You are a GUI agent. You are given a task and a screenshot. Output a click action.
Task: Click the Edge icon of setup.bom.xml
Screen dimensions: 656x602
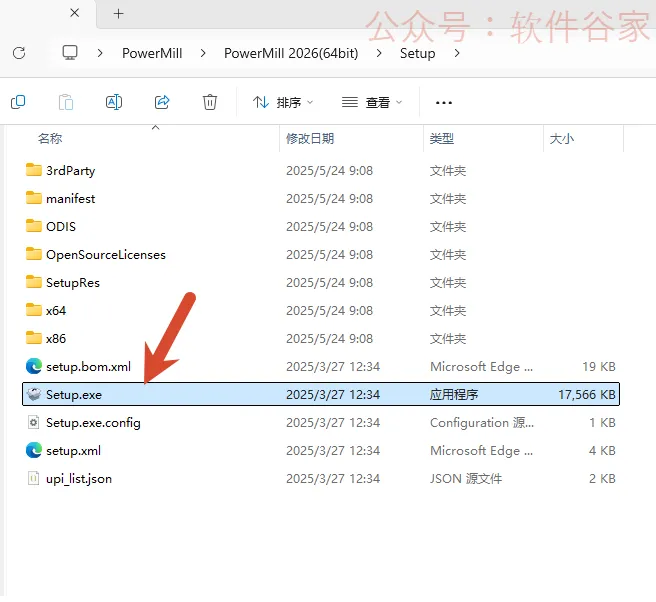[x=33, y=366]
